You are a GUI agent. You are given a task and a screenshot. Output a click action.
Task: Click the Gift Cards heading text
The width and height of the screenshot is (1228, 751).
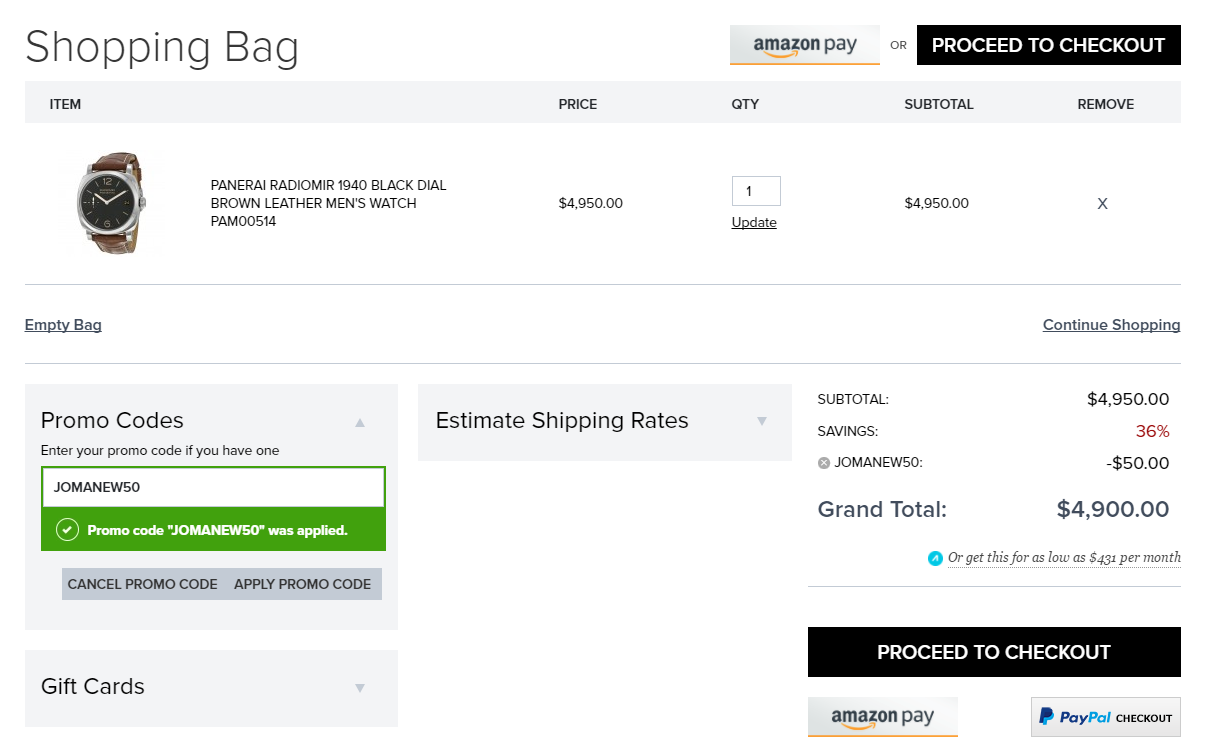point(93,686)
